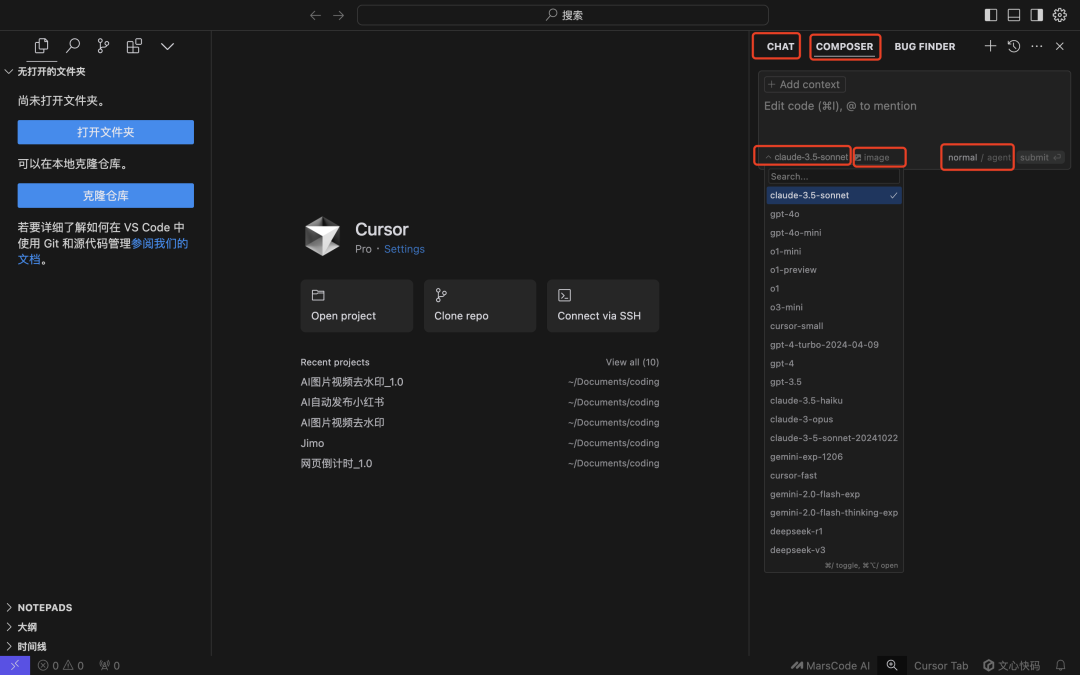Open MarsCode AI status item
The image size is (1080, 675).
click(x=830, y=665)
